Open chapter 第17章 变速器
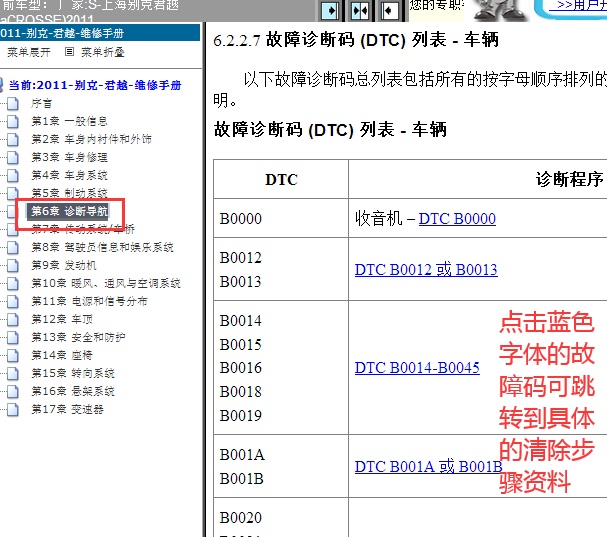607x537 pixels. click(x=67, y=409)
